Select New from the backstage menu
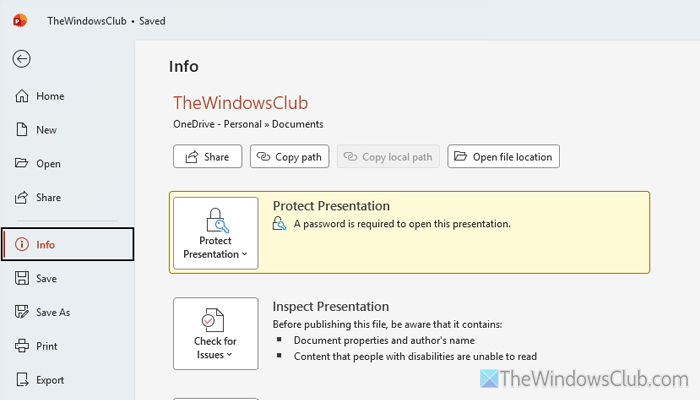Image resolution: width=700 pixels, height=400 pixels. [46, 130]
